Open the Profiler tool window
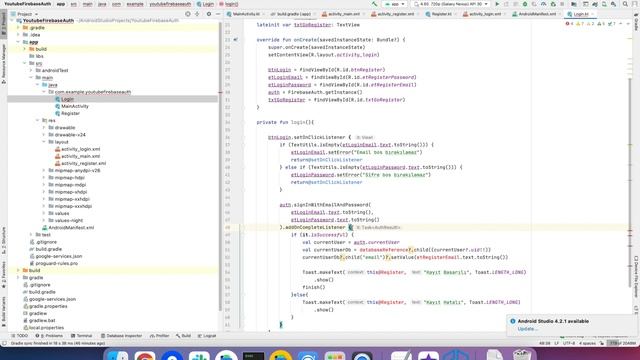This screenshot has height=360, width=640. click(160, 336)
